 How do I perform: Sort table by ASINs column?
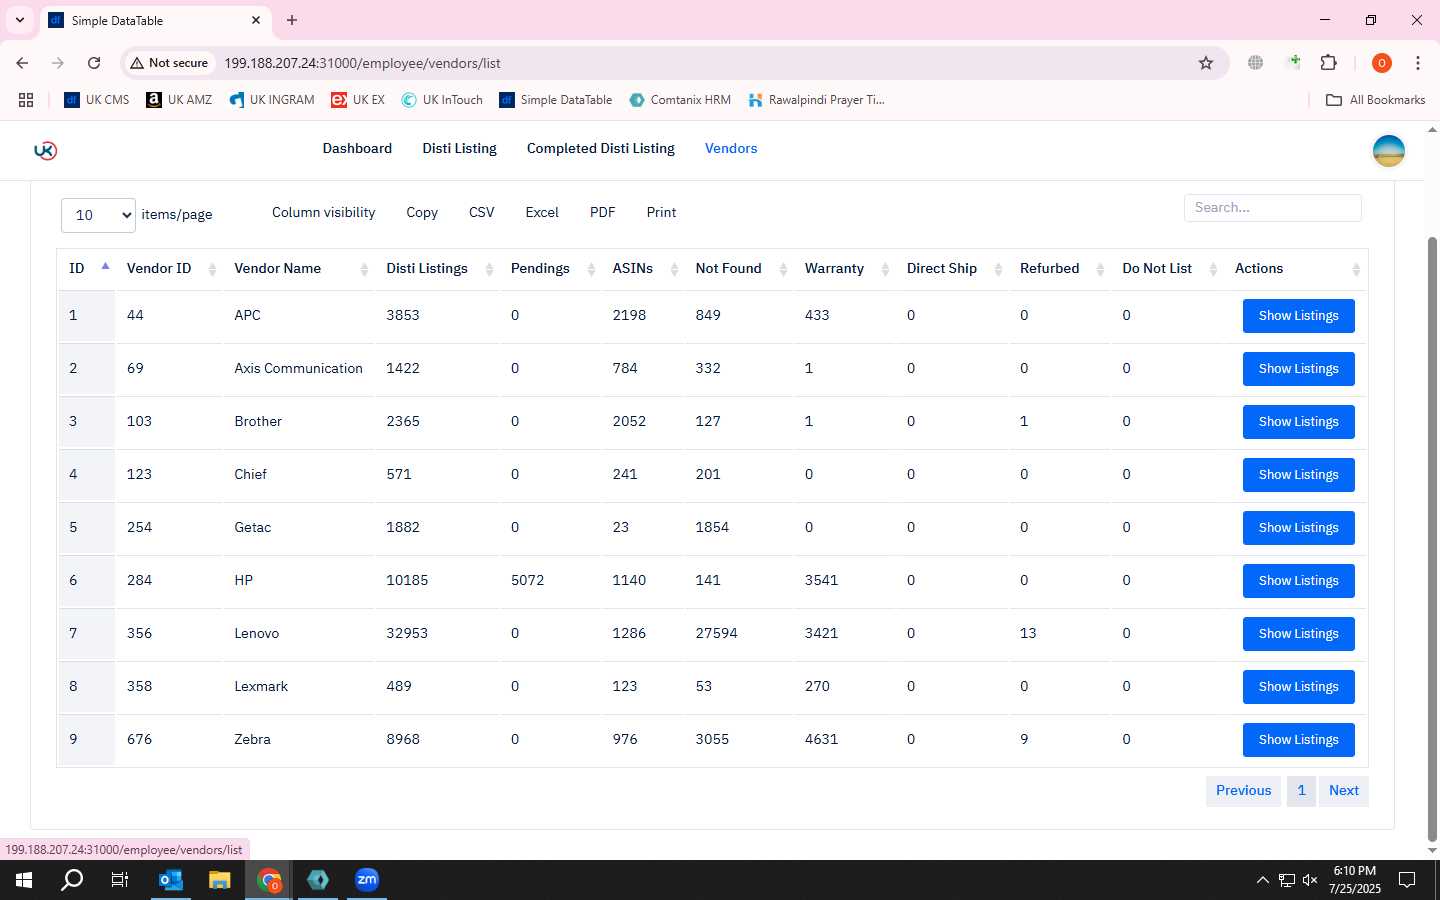(x=643, y=268)
